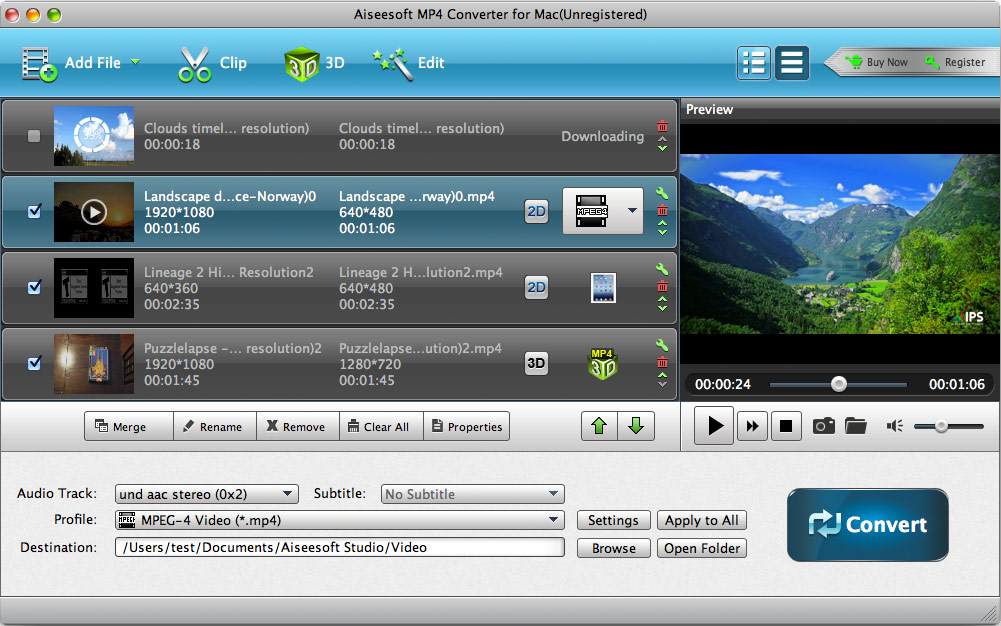
Task: Select "Puzzlelapse…ution)2.mp4" output name
Action: pyautogui.click(x=420, y=348)
